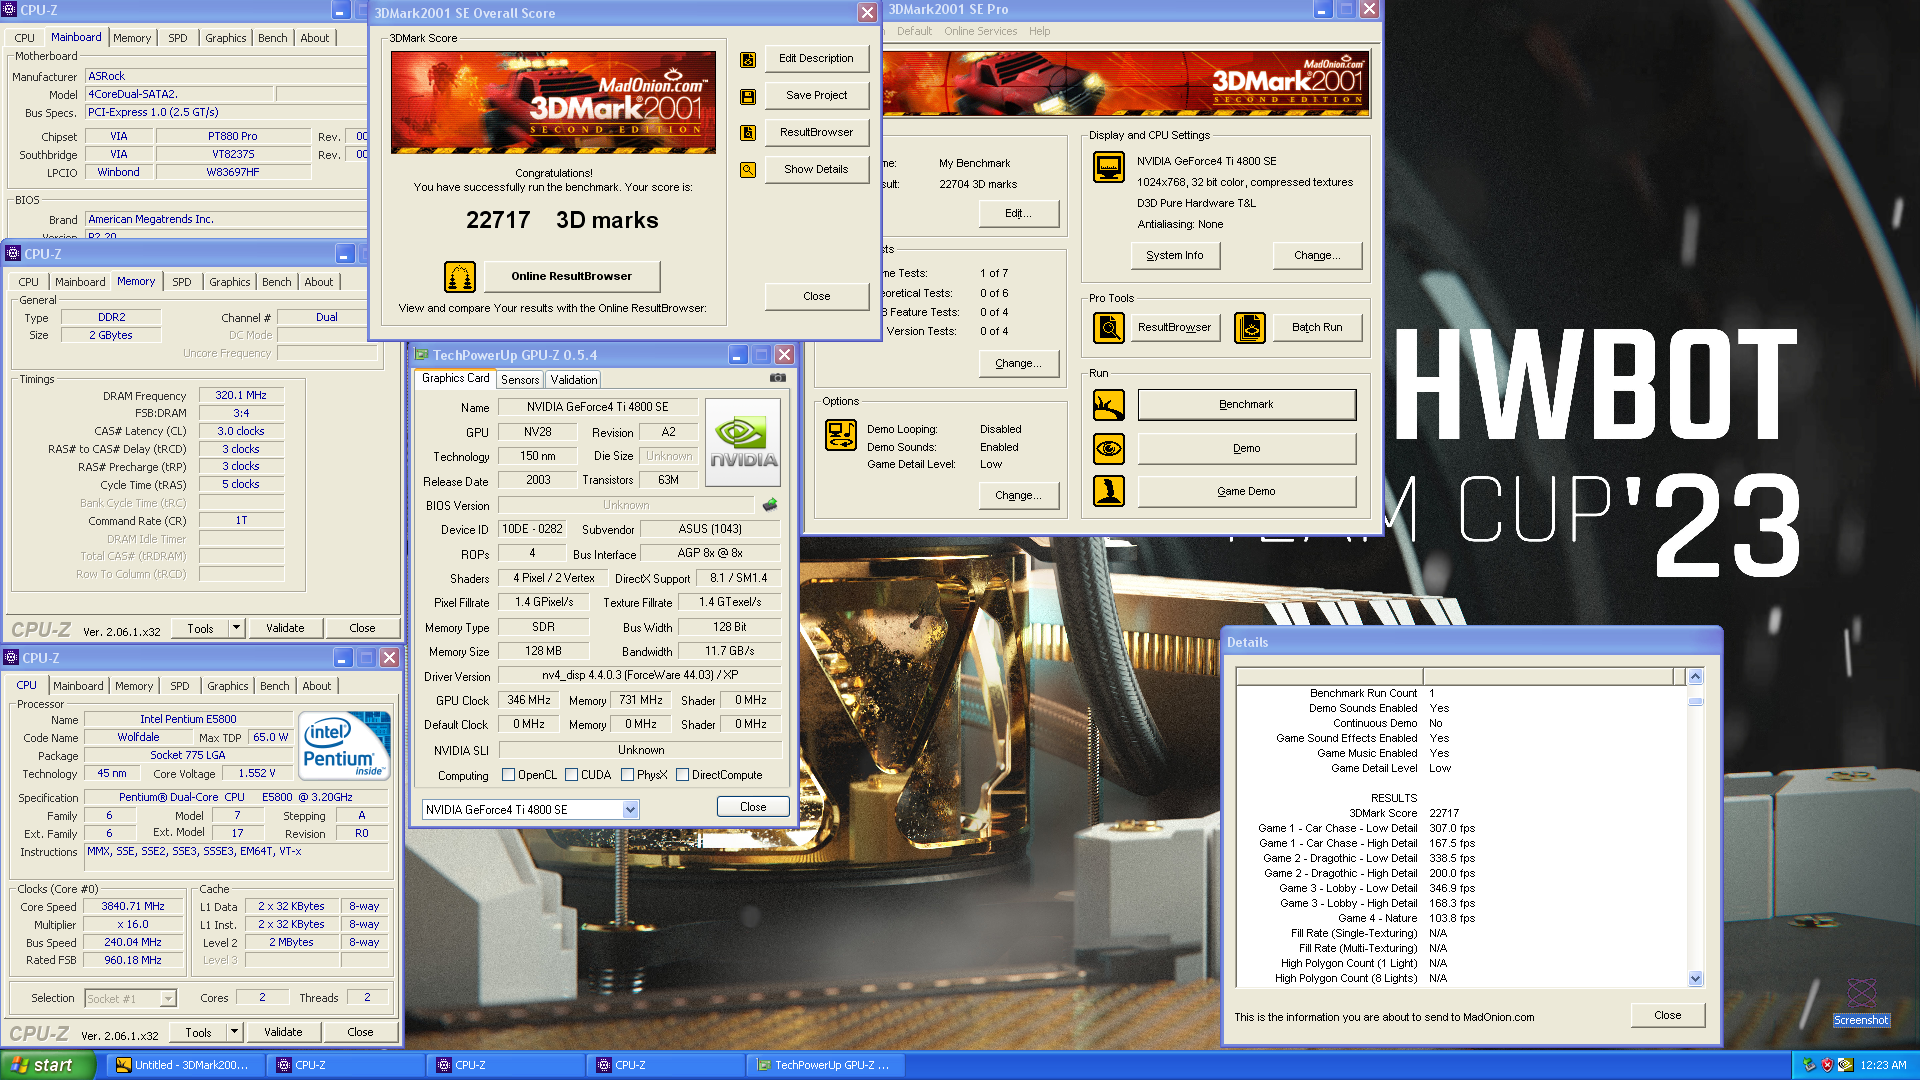Switch to Validation tab in GPU-Z
The height and width of the screenshot is (1080, 1920).
(574, 380)
